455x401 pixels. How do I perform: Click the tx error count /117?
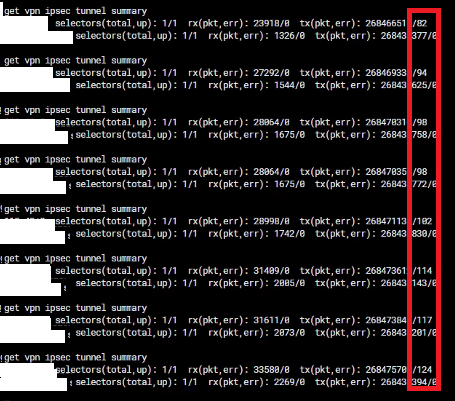[422, 320]
